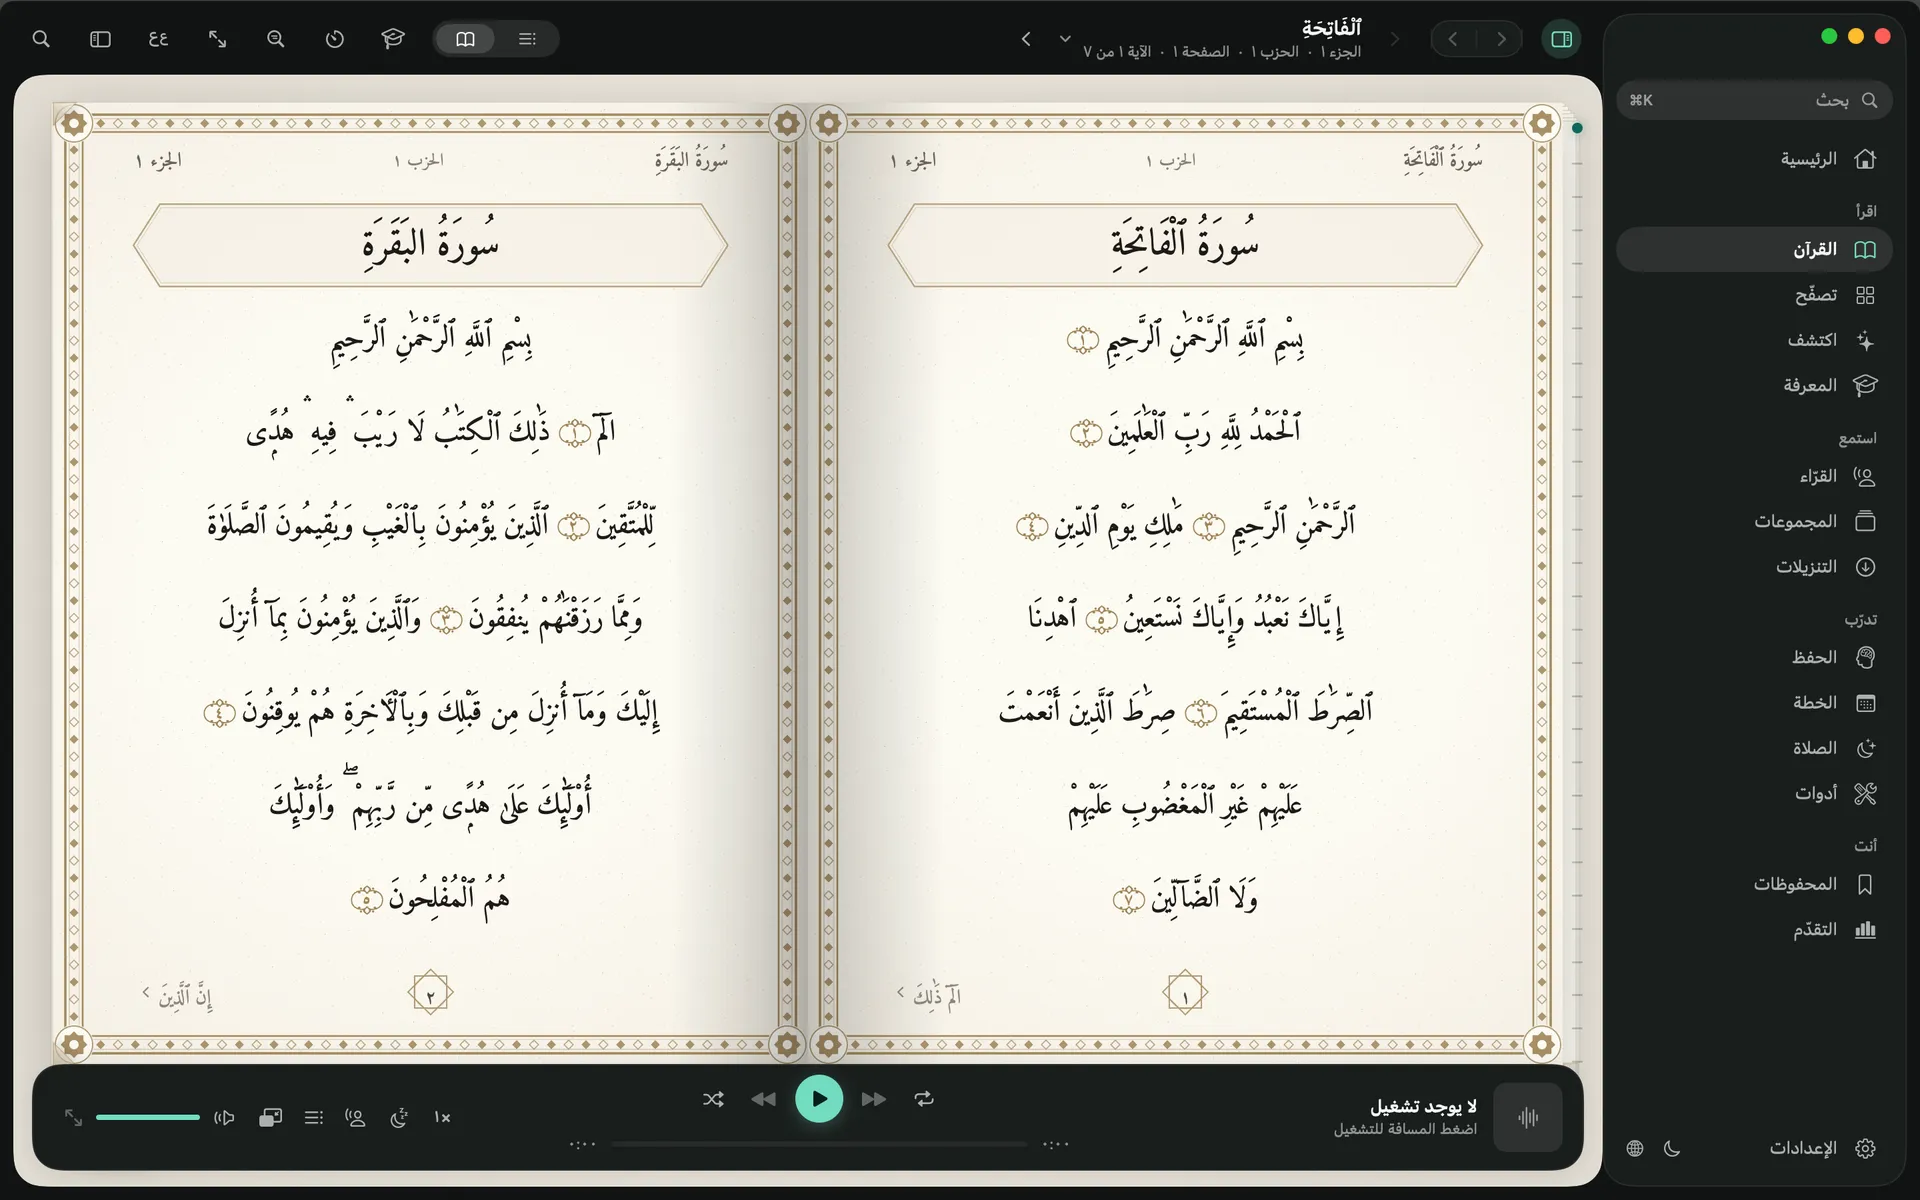
Task: Rewind to the previous track
Action: 764,1099
